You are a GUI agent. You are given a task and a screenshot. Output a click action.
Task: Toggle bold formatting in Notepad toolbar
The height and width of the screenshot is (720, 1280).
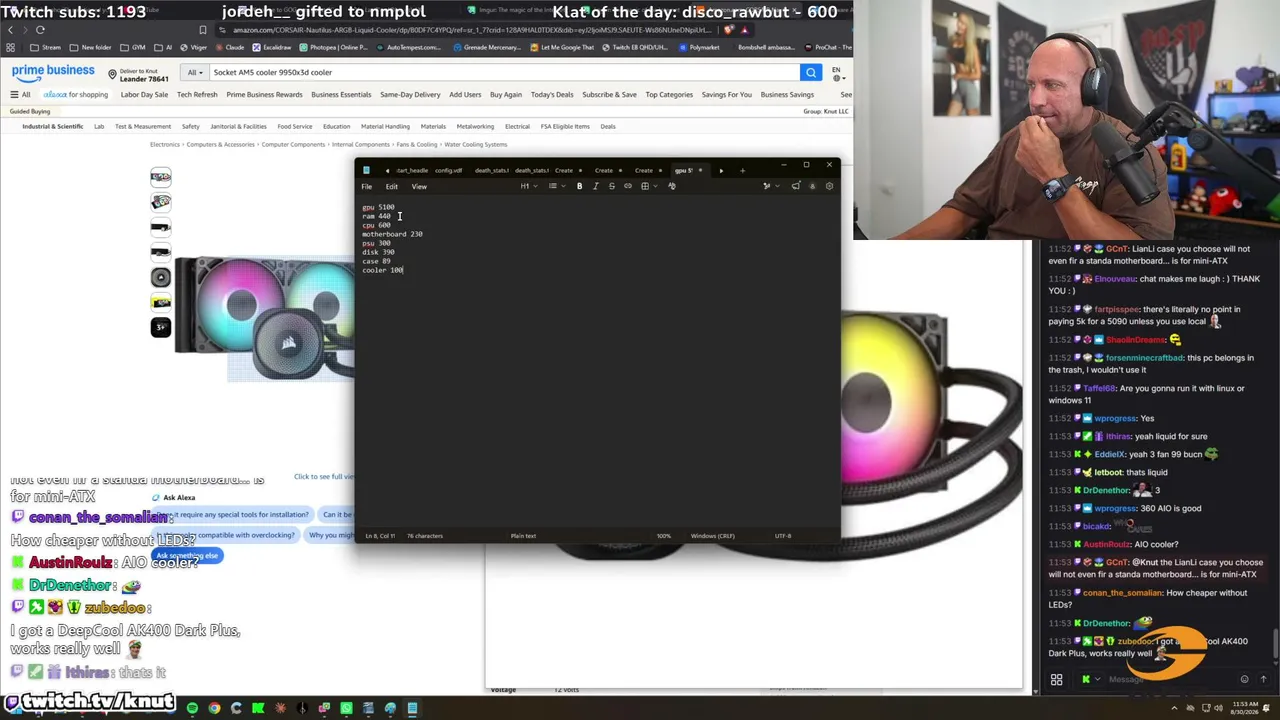(x=579, y=186)
